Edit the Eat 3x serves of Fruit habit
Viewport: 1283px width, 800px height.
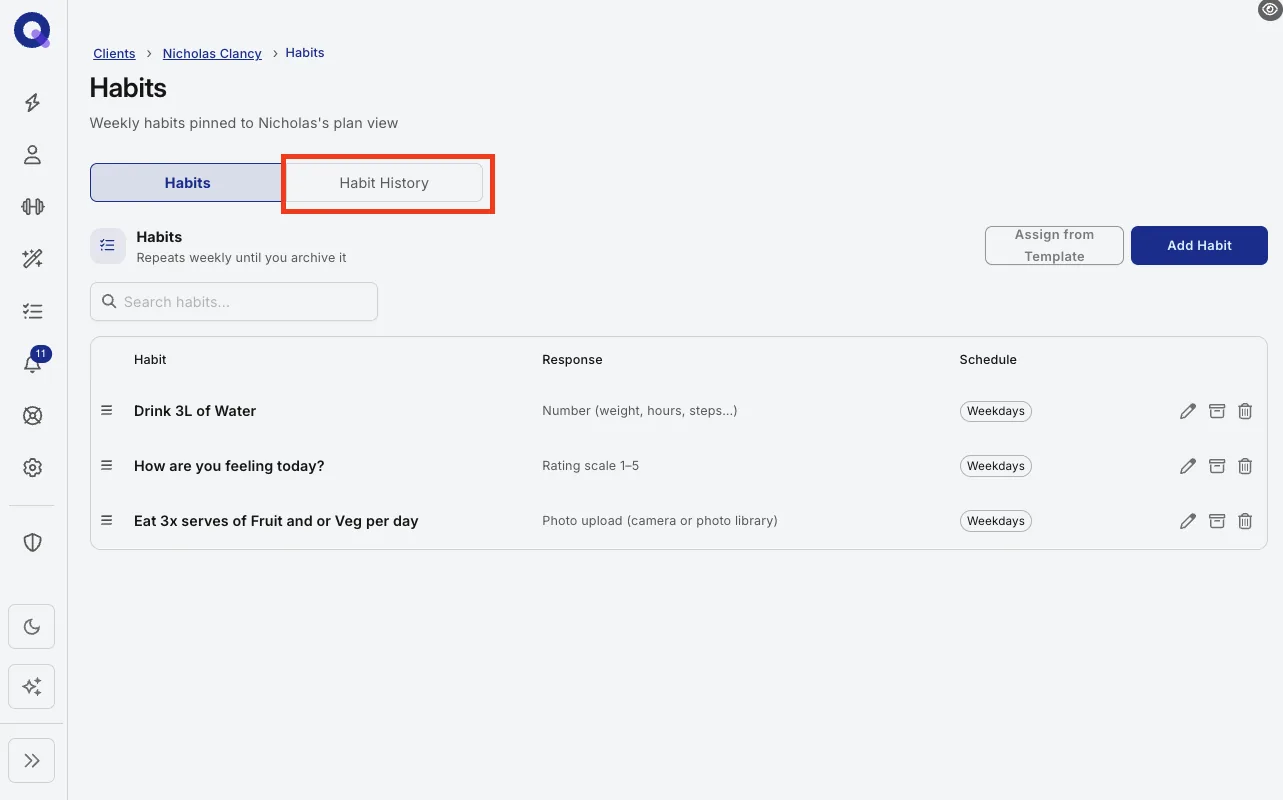tap(1188, 521)
